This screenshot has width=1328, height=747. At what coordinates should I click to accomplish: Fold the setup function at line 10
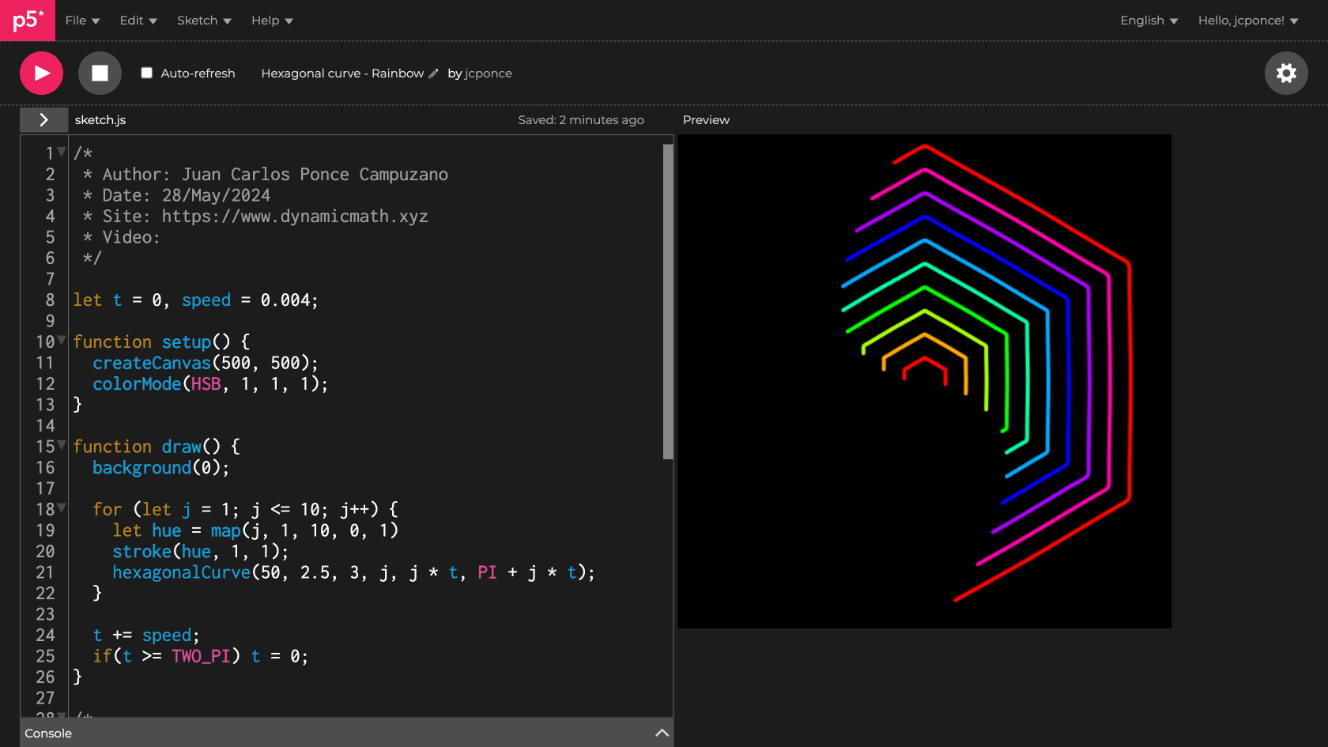pos(62,341)
